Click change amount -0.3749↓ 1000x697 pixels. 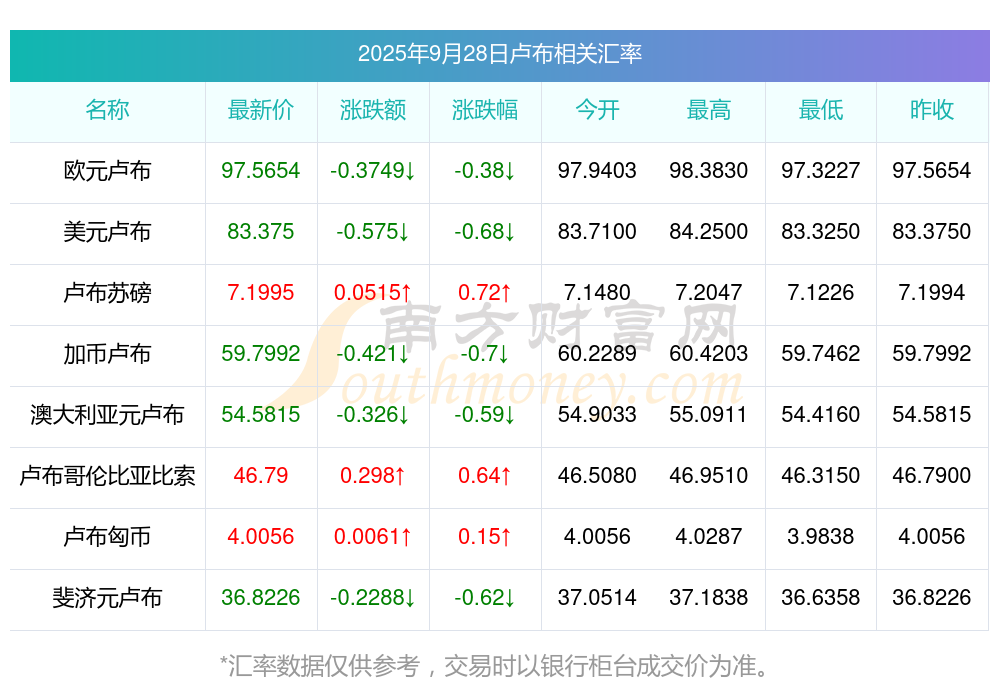[373, 170]
